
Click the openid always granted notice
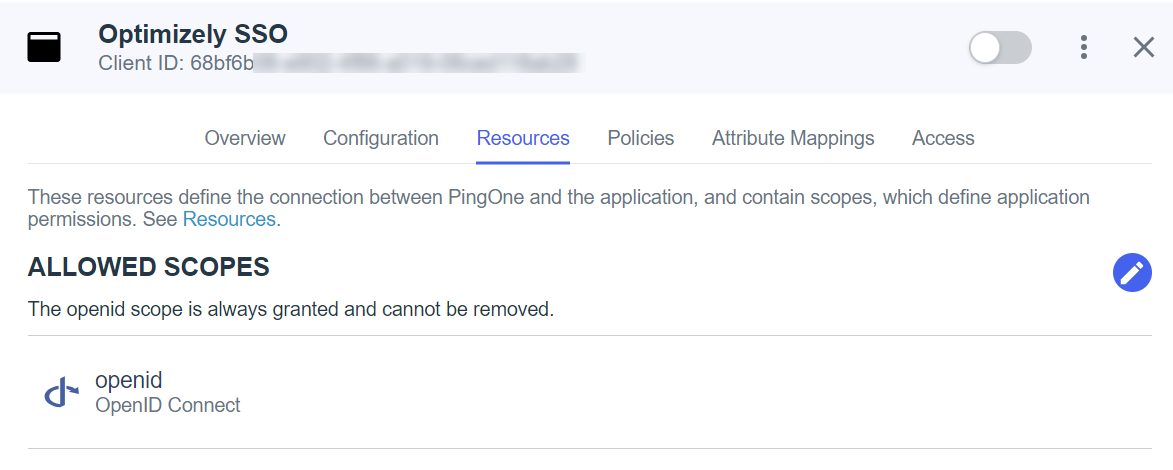pos(291,309)
